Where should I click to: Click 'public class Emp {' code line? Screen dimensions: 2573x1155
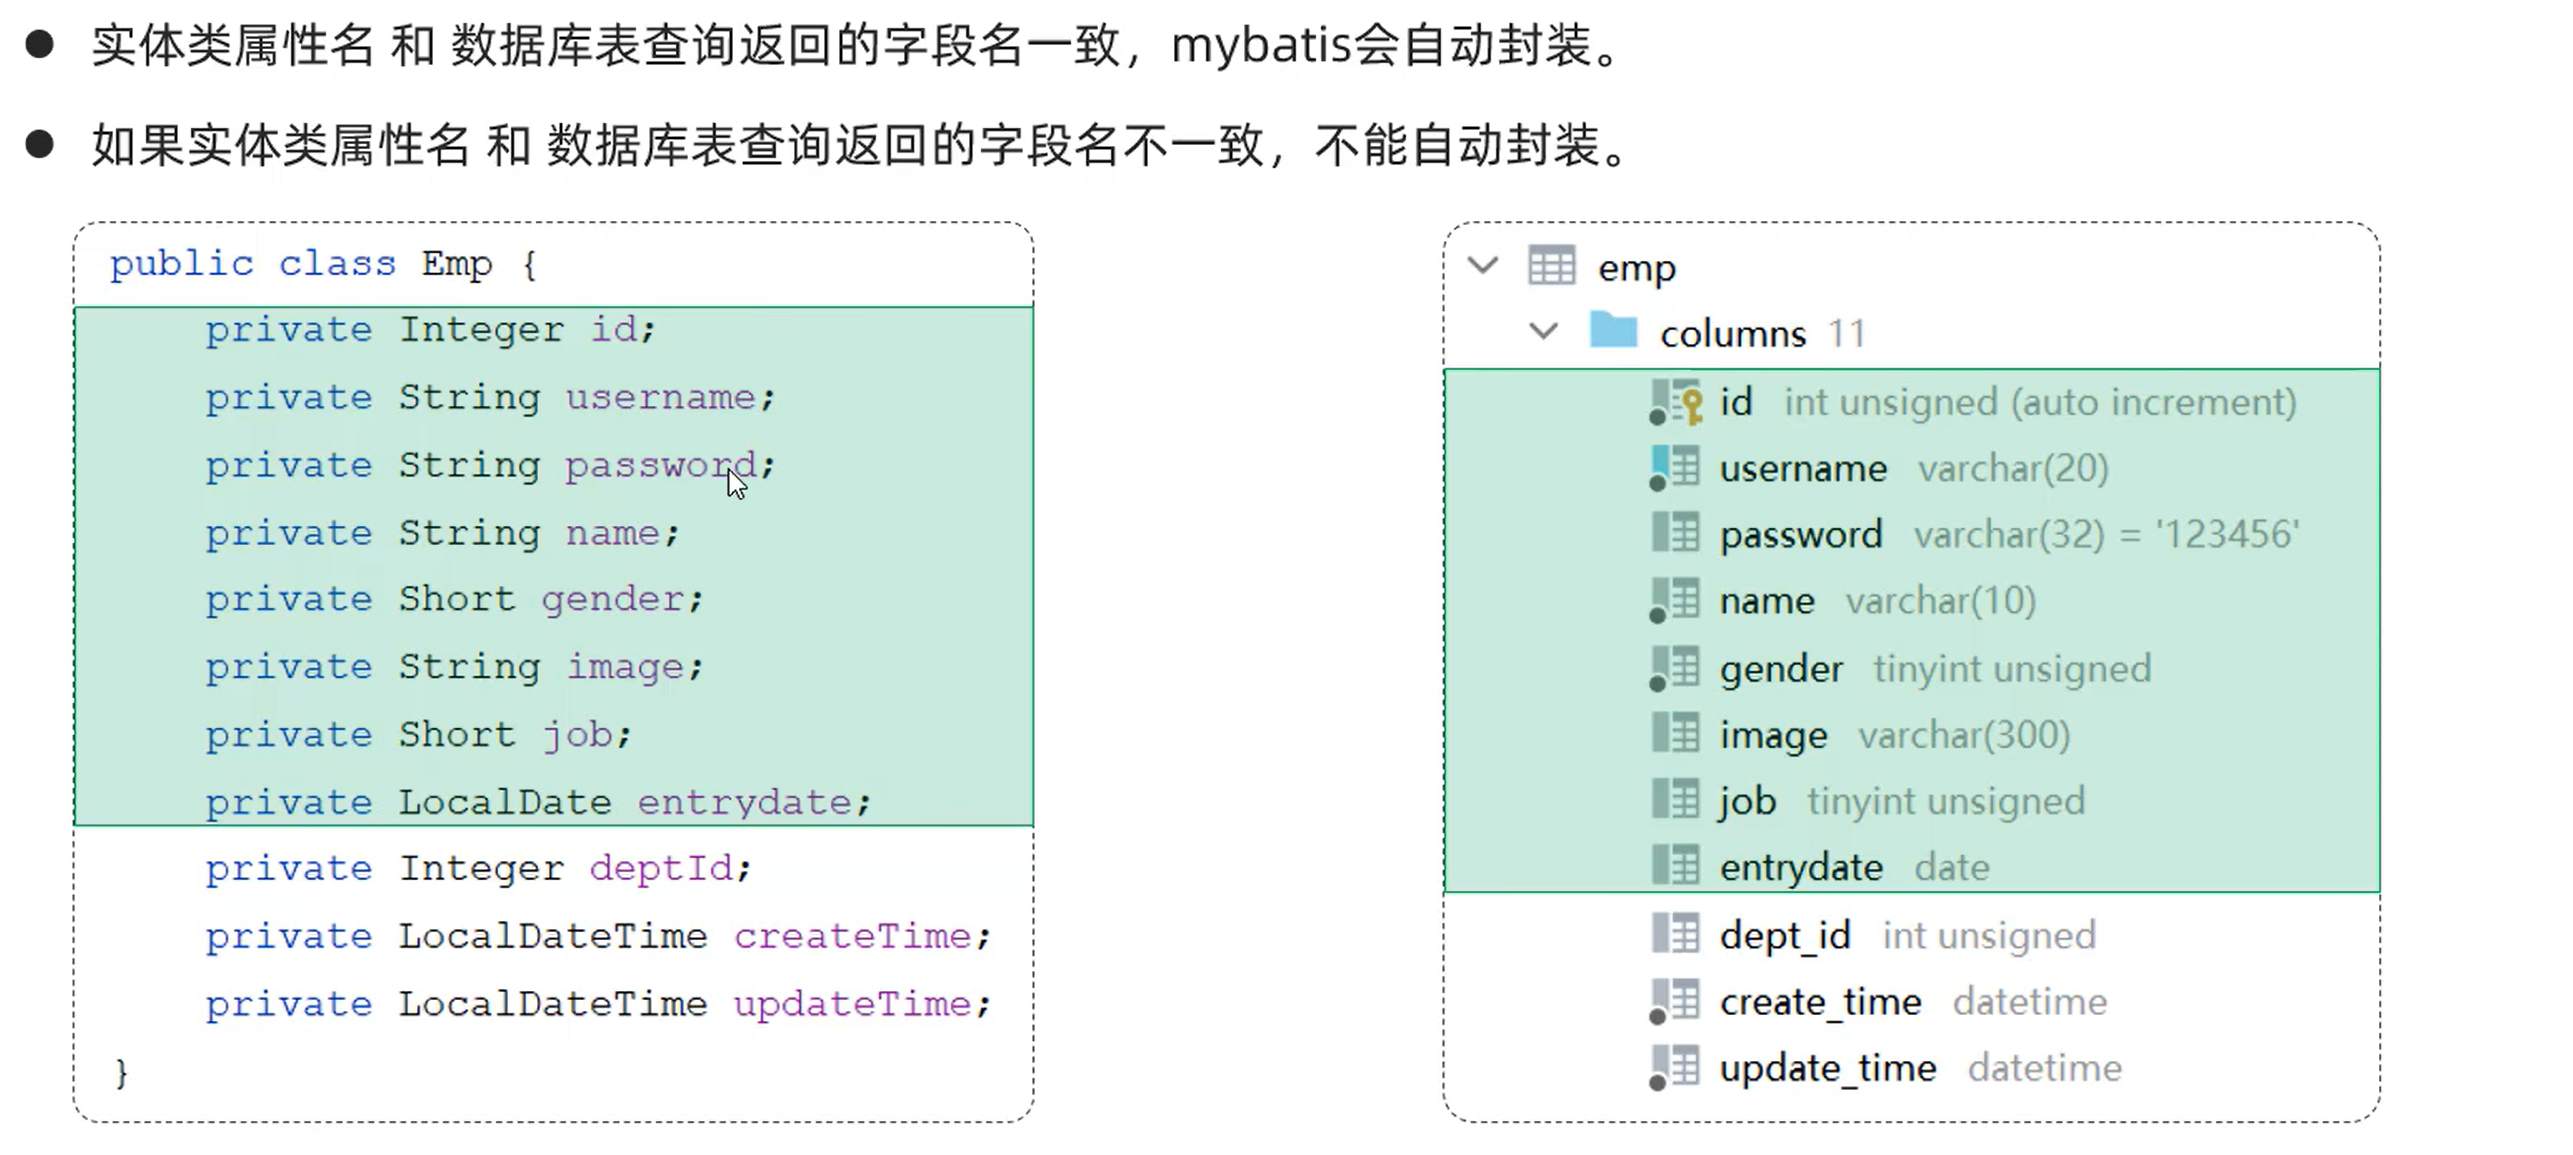(x=325, y=264)
